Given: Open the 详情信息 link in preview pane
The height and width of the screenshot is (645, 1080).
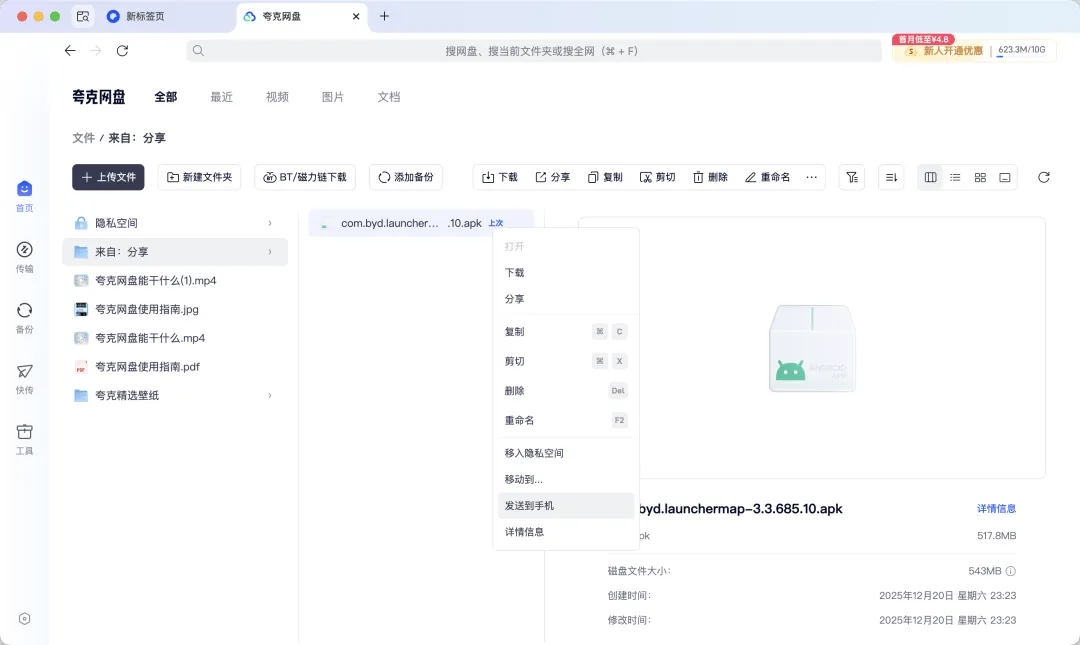Looking at the screenshot, I should click(996, 509).
